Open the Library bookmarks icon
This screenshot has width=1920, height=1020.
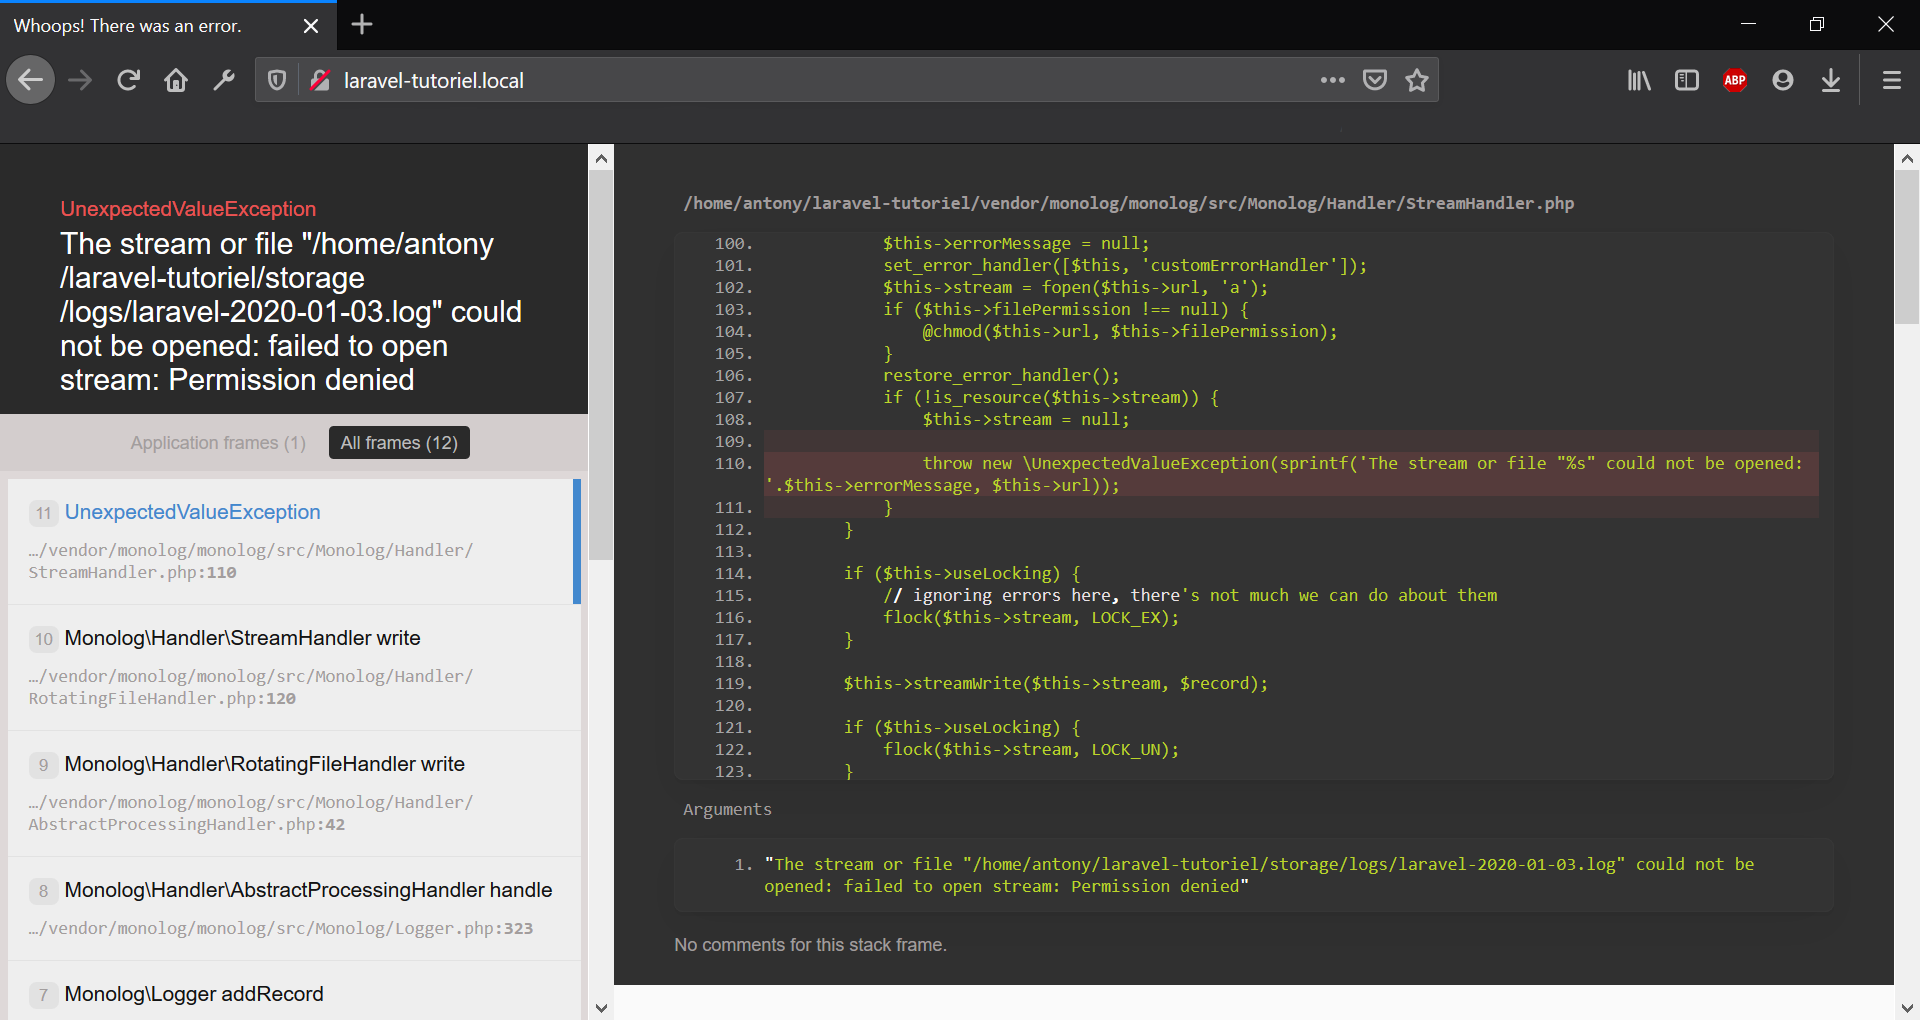(1639, 80)
